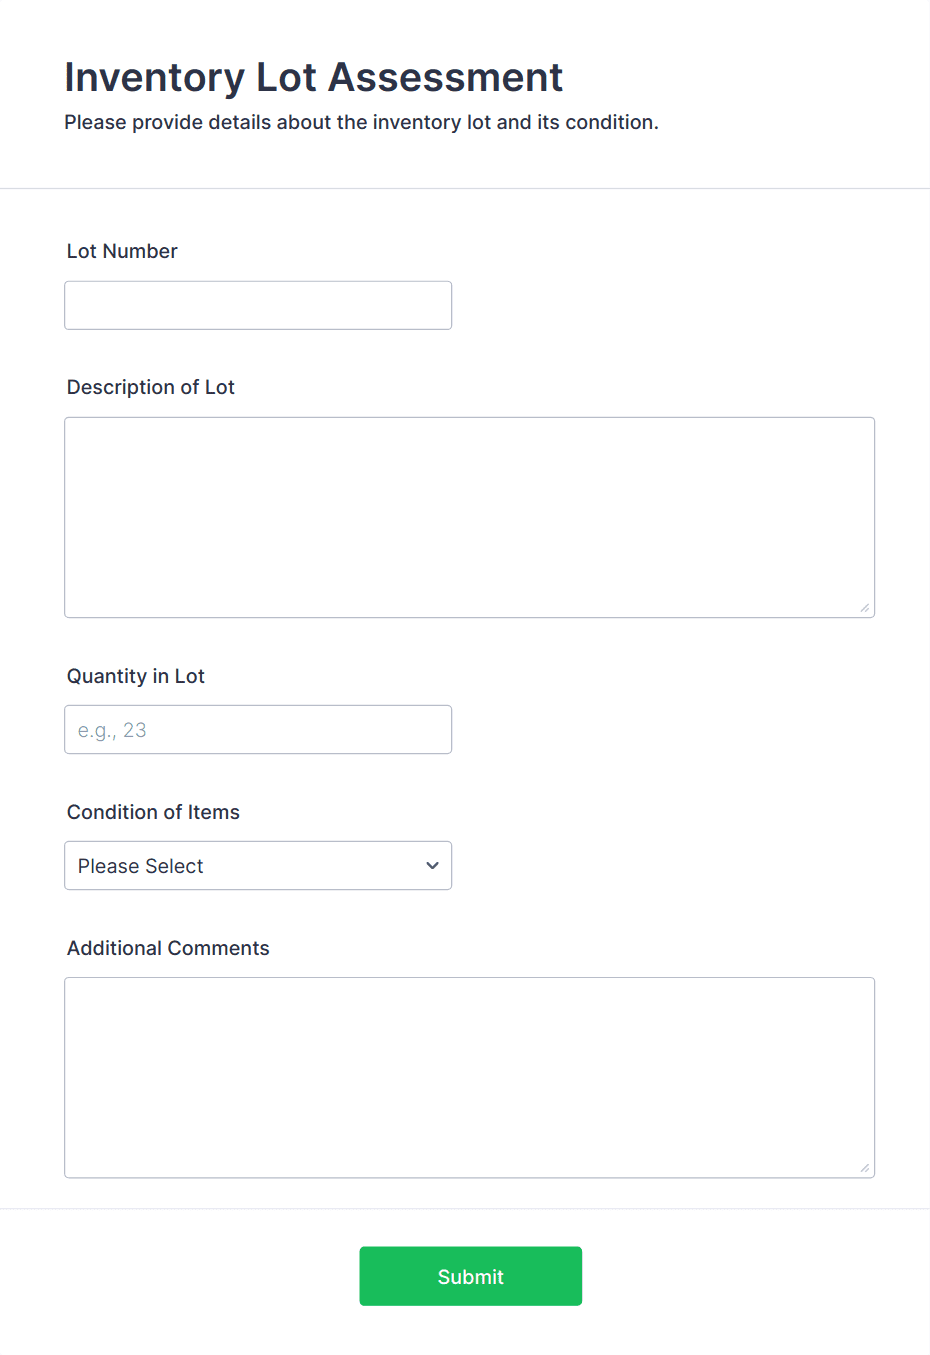Click the Additional Comments resize grip
This screenshot has height=1355, width=930.
[865, 1168]
